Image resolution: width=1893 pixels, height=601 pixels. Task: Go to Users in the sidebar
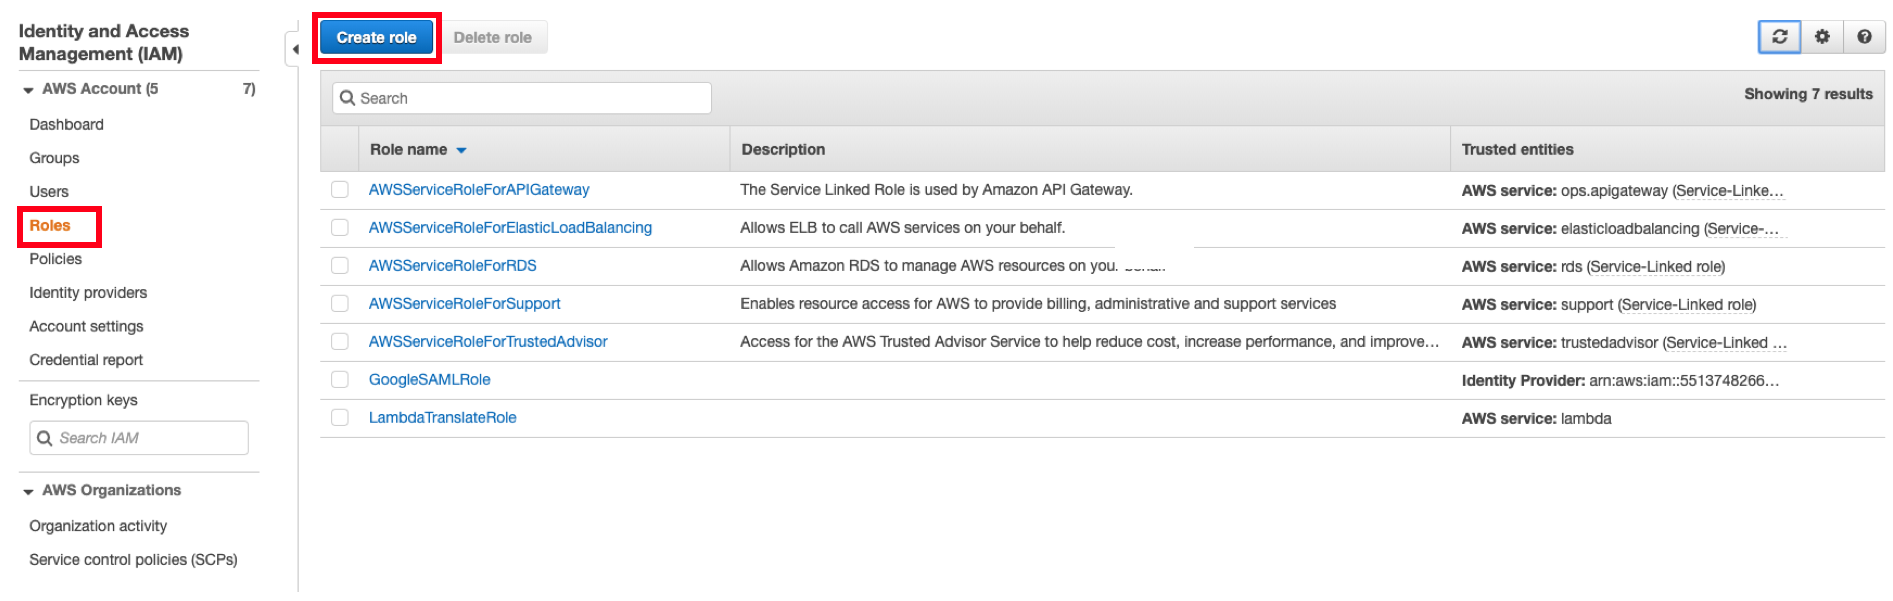[49, 192]
